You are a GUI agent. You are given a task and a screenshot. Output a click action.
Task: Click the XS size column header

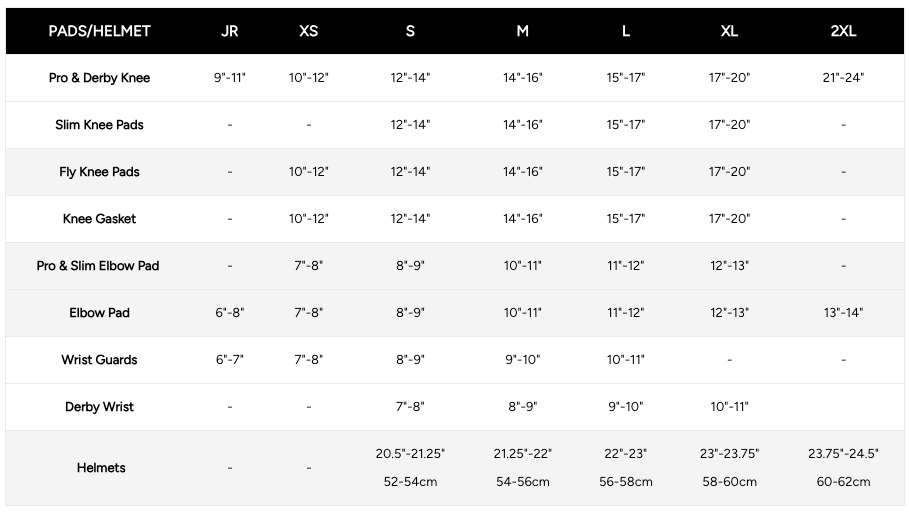pos(308,31)
